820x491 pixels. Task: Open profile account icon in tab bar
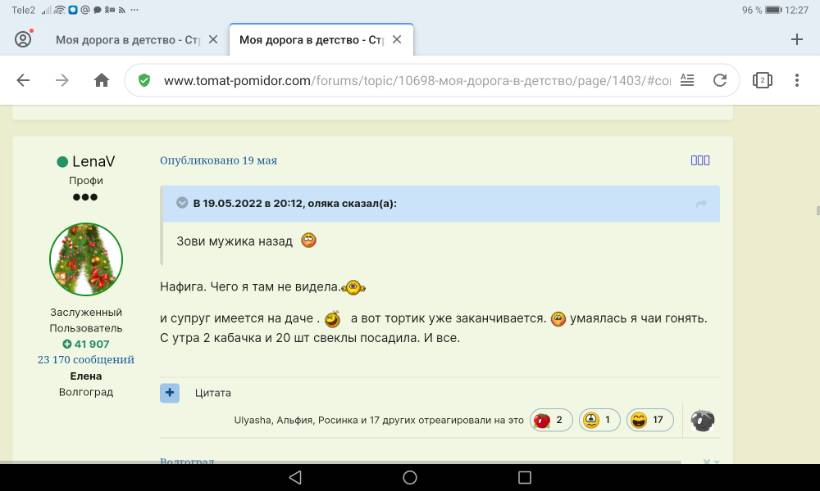click(x=23, y=40)
